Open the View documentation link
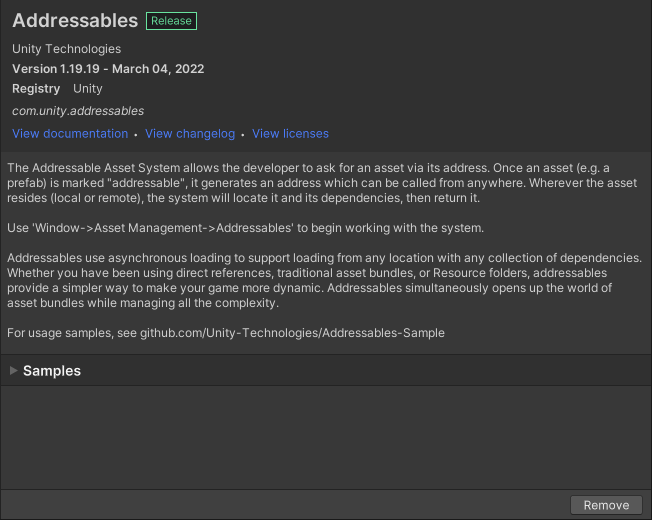Viewport: 652px width, 520px height. [x=70, y=134]
